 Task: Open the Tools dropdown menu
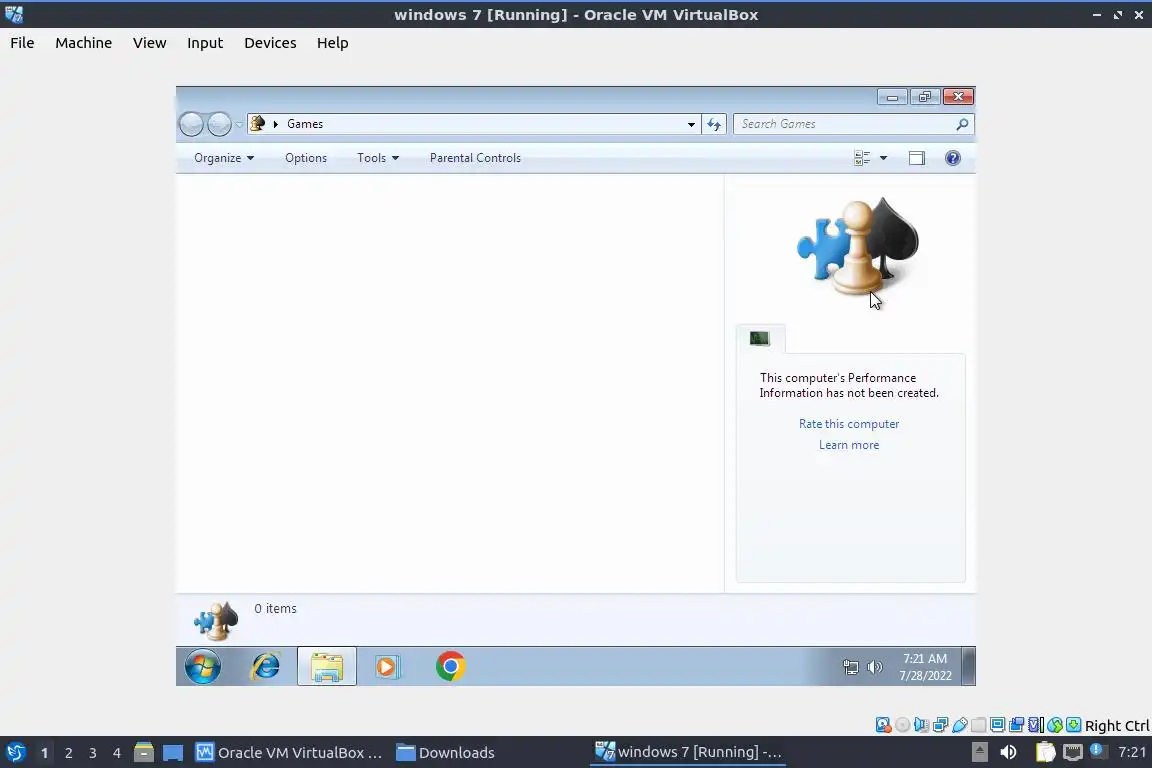pyautogui.click(x=378, y=158)
